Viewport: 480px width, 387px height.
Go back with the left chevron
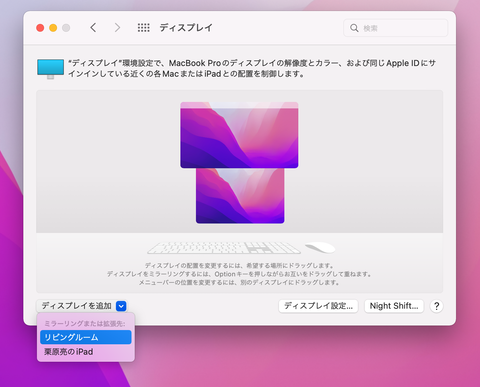pyautogui.click(x=93, y=28)
